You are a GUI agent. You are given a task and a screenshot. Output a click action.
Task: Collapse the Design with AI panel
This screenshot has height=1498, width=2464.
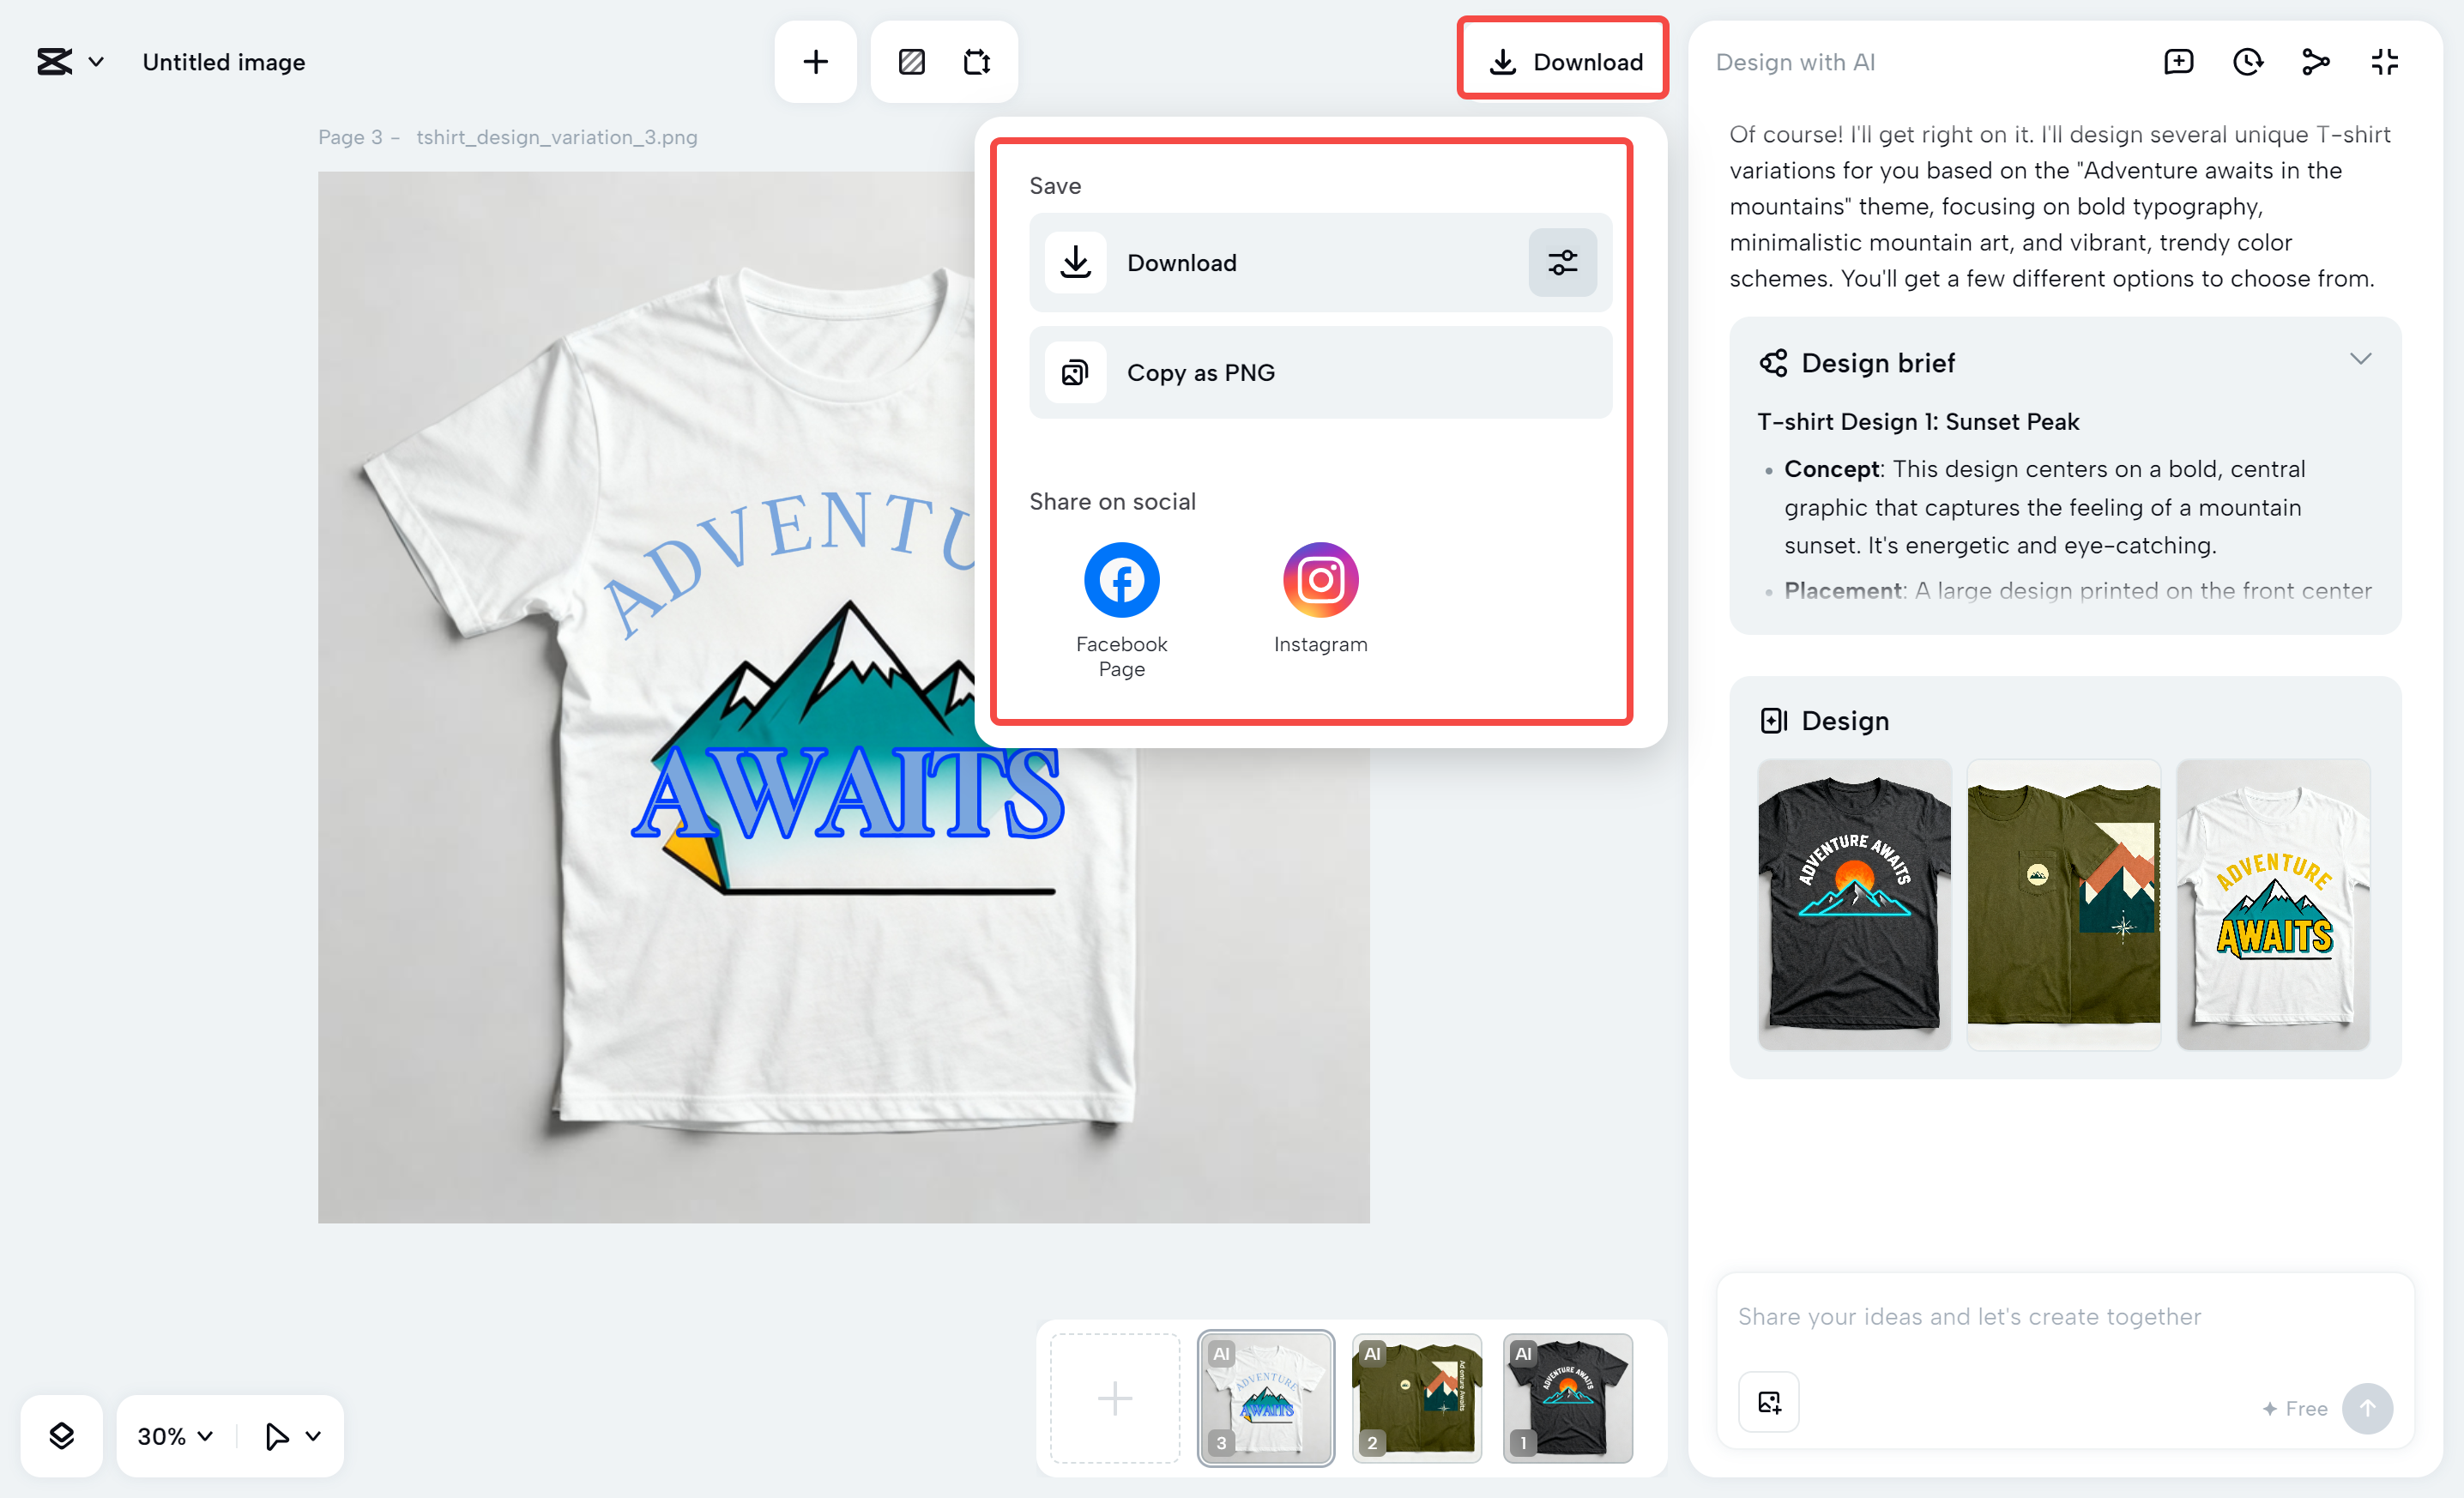[x=2384, y=62]
